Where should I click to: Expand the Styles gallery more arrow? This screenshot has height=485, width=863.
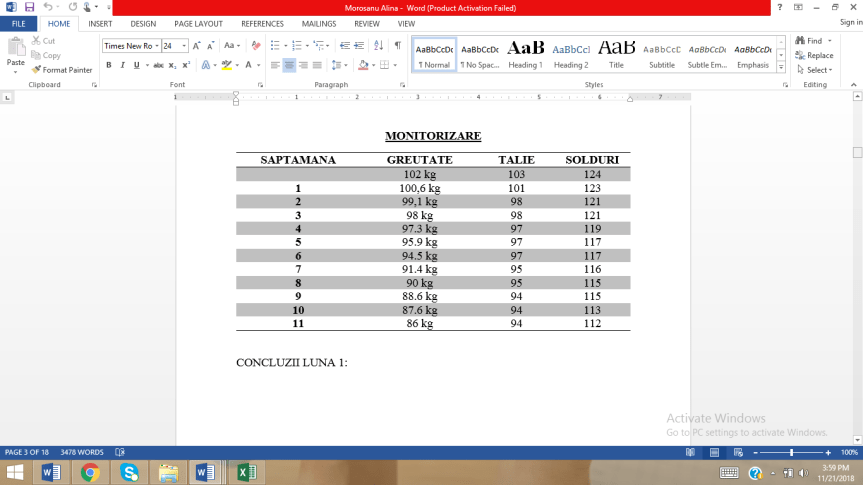tap(782, 67)
